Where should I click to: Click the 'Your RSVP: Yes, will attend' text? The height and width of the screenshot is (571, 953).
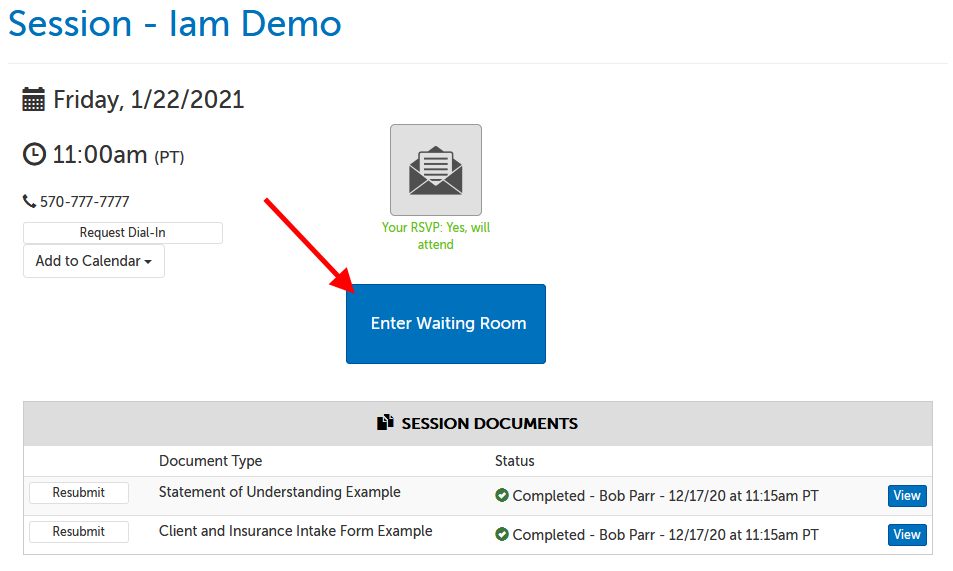pos(436,236)
